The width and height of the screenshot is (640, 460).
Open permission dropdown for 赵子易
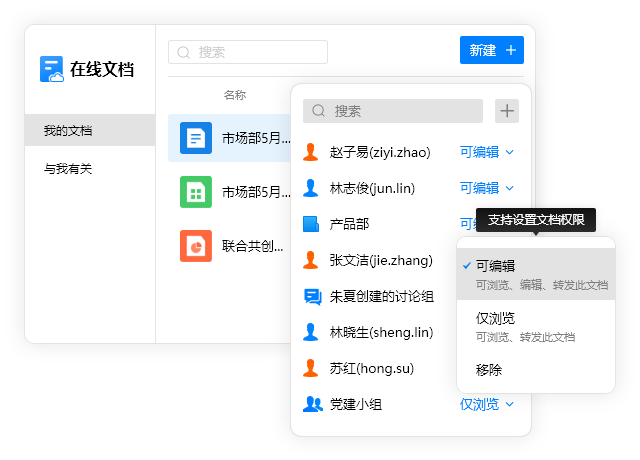pos(487,152)
